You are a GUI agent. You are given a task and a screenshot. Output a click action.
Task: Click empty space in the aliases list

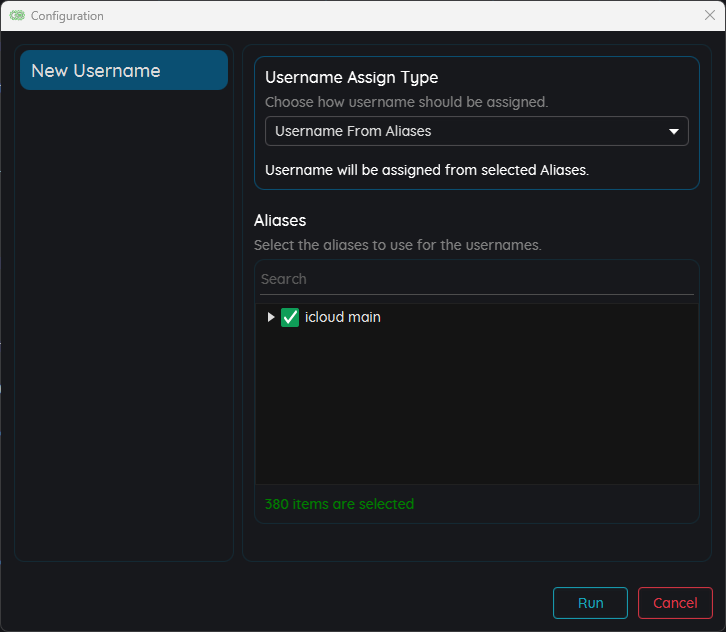click(x=476, y=410)
